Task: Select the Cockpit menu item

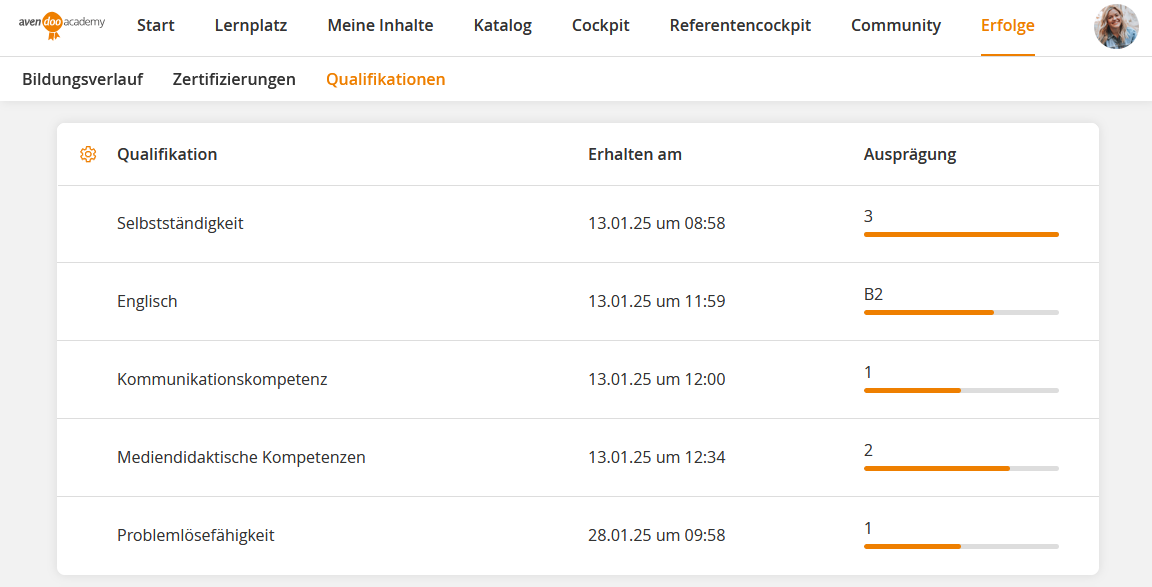Action: click(601, 26)
